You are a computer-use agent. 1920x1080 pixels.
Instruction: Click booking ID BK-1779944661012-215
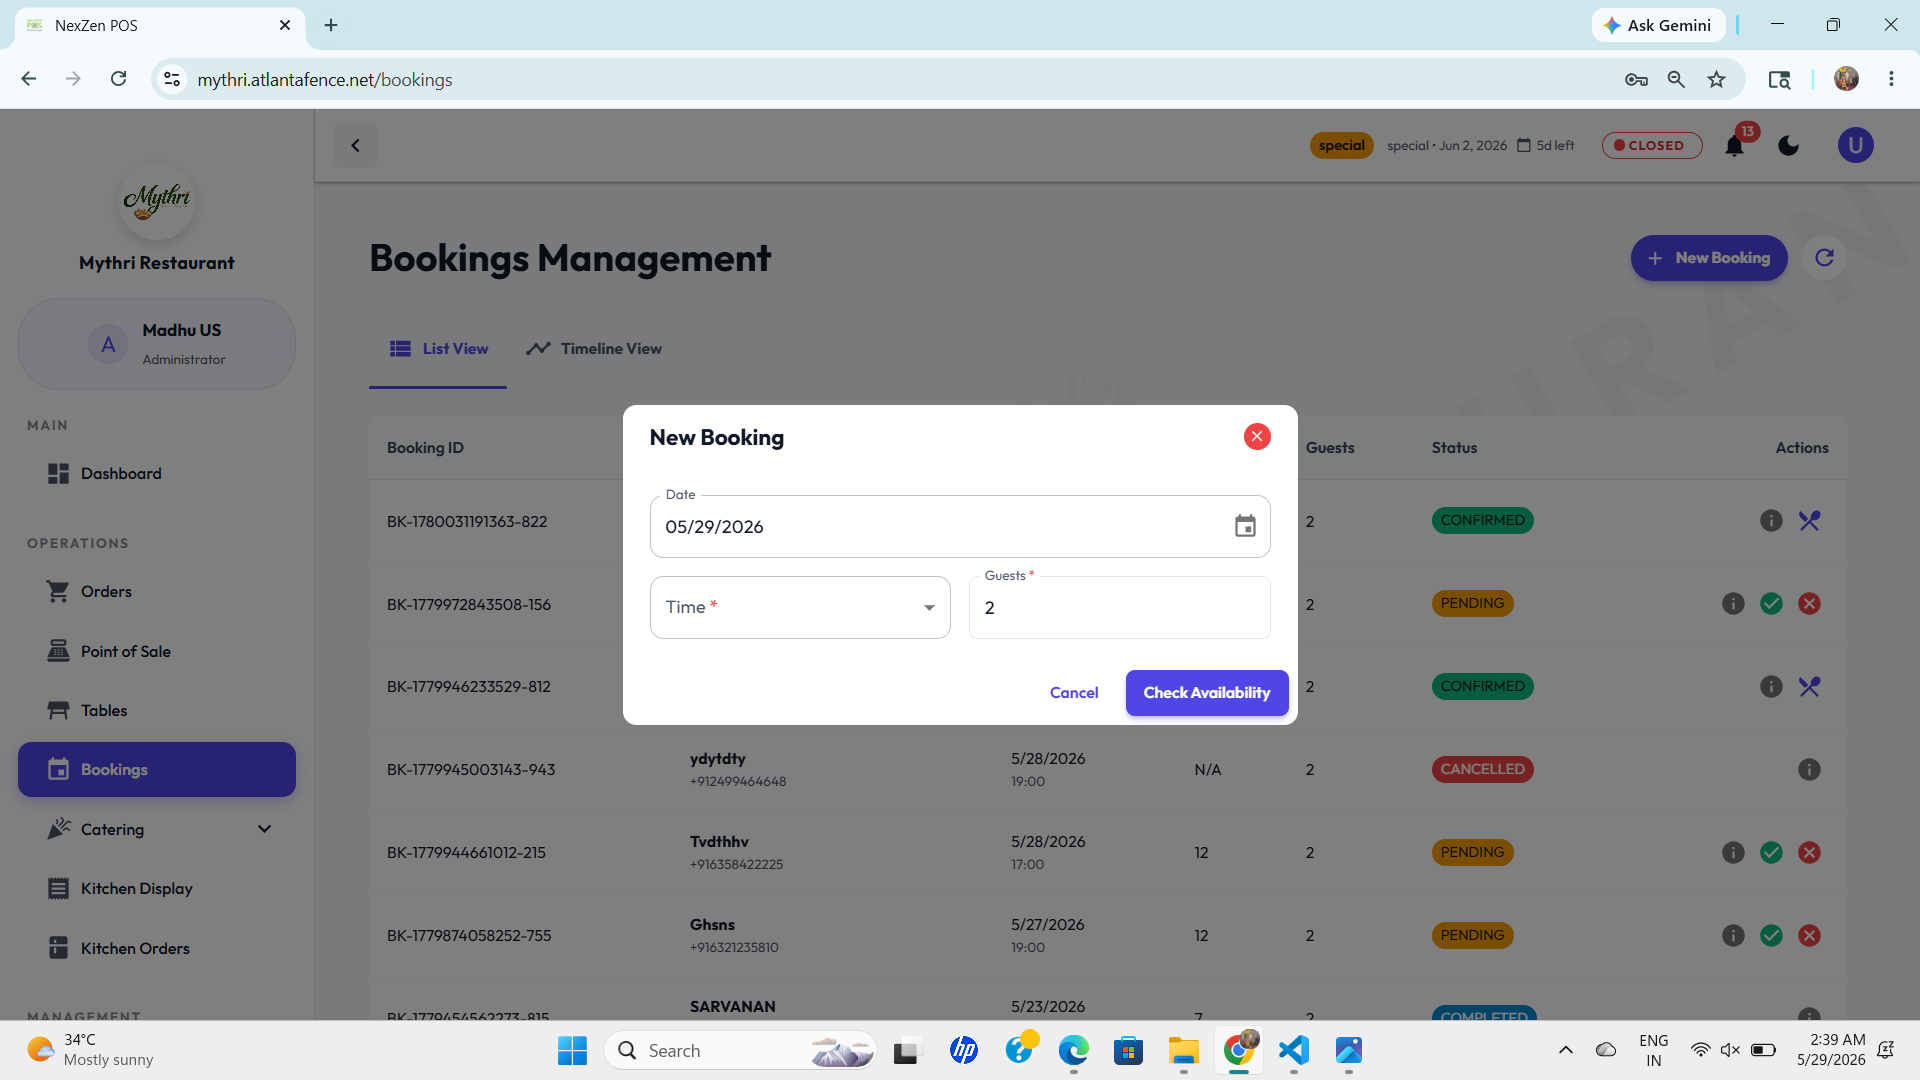466,853
